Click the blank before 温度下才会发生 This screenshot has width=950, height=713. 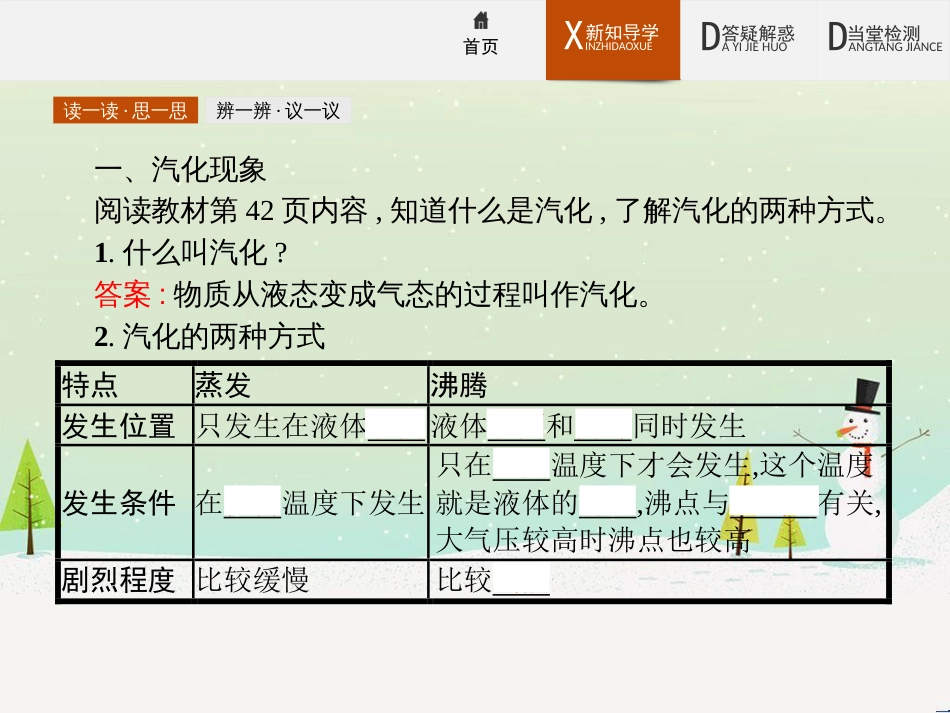point(521,465)
